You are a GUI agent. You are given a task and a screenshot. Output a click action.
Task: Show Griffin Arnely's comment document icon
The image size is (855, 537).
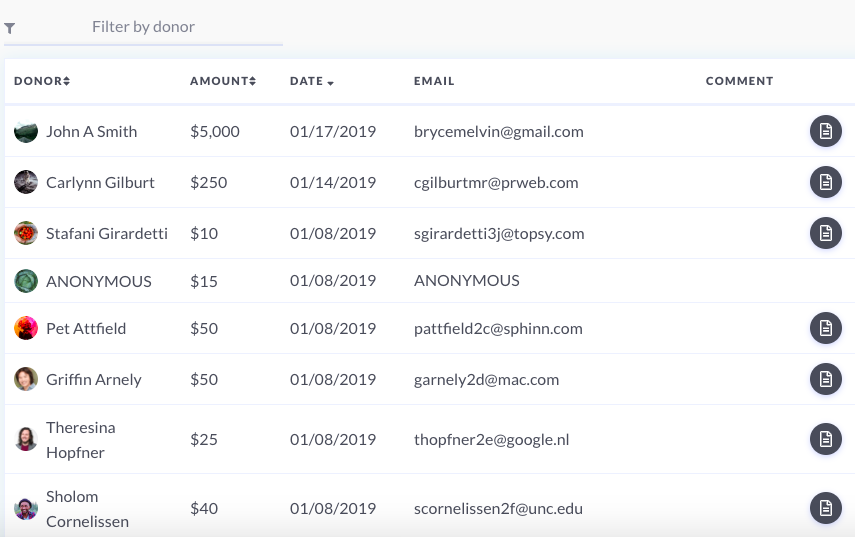click(826, 379)
